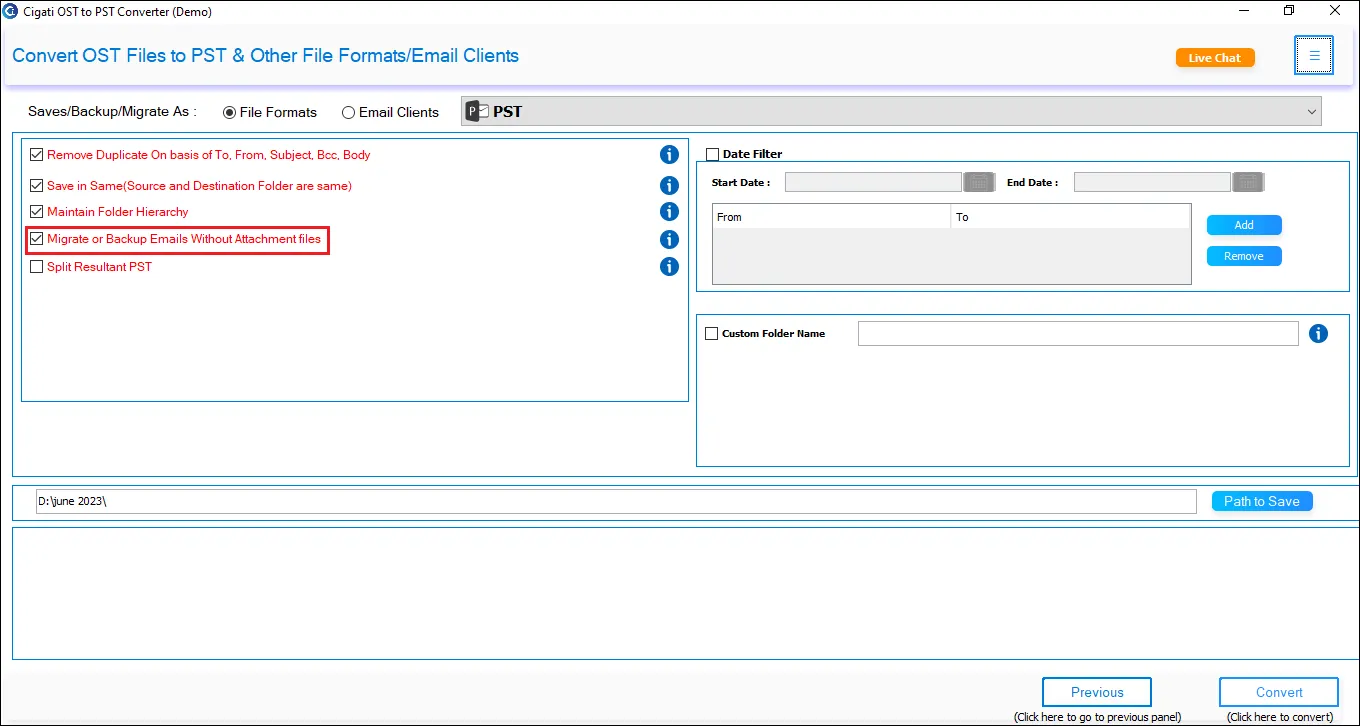Screen dimensions: 1360x726
Task: Click info icon for Migrate Without Attachment
Action: pyautogui.click(x=669, y=239)
